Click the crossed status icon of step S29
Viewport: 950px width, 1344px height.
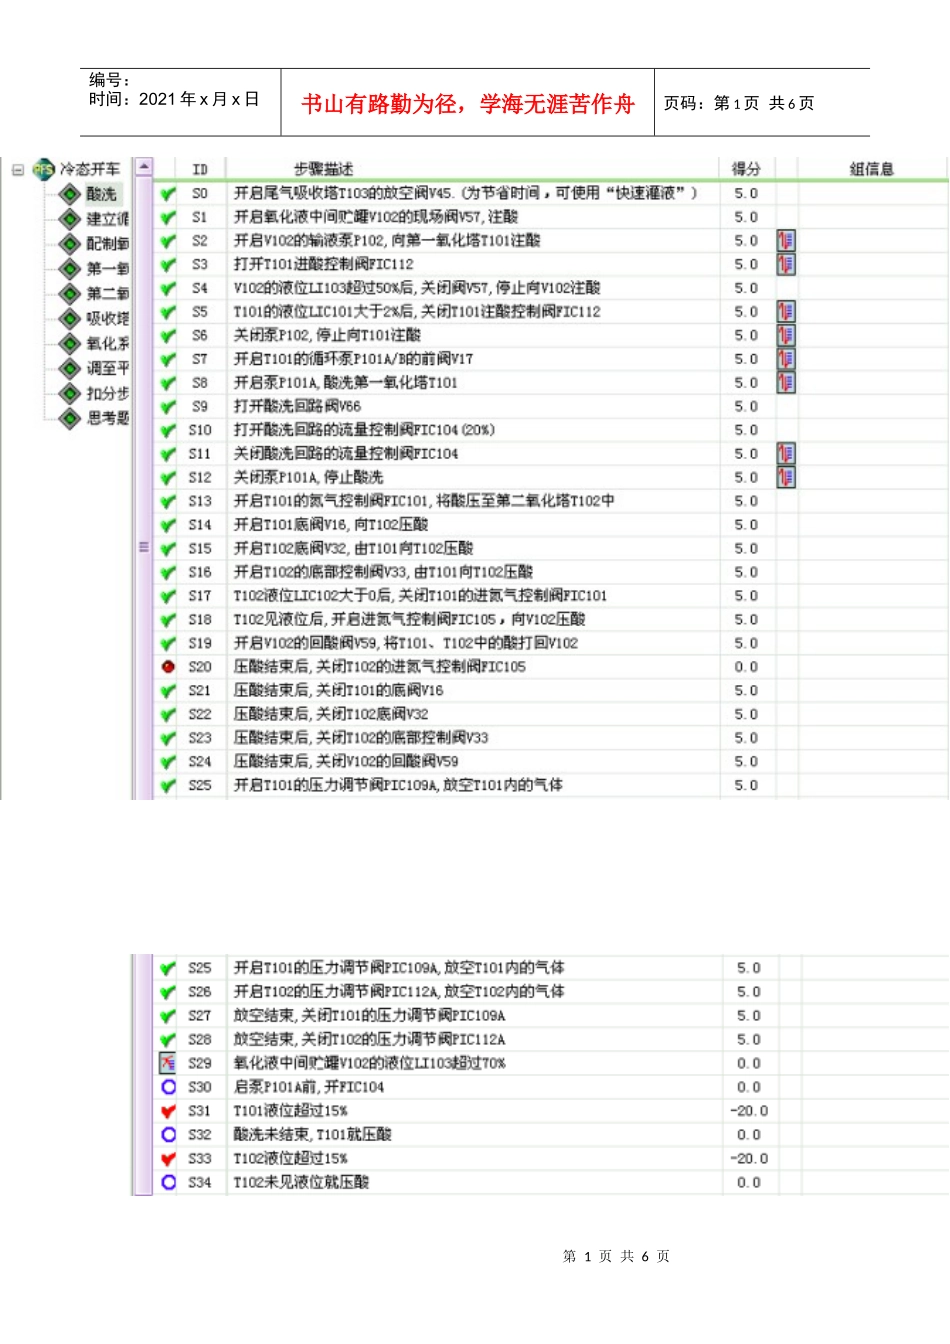pyautogui.click(x=168, y=1063)
